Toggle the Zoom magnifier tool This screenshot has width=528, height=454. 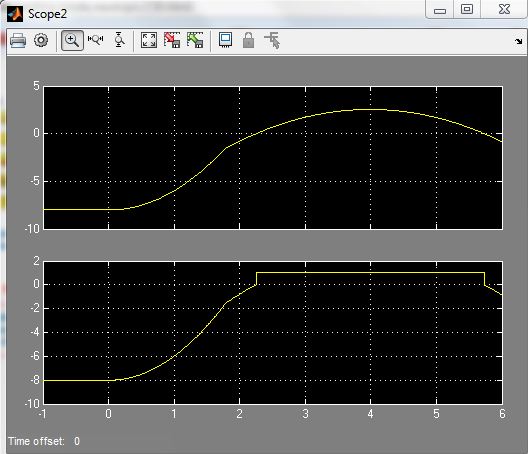(72, 40)
